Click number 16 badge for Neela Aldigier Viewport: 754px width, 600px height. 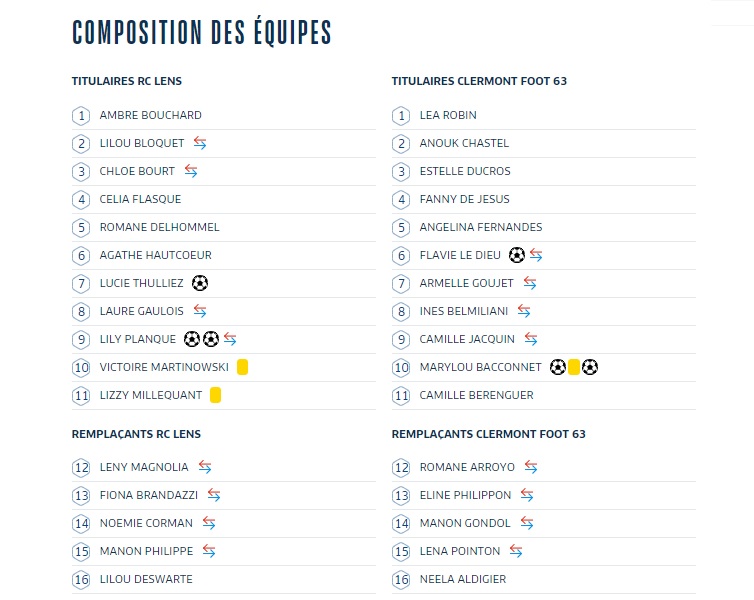[x=402, y=579]
